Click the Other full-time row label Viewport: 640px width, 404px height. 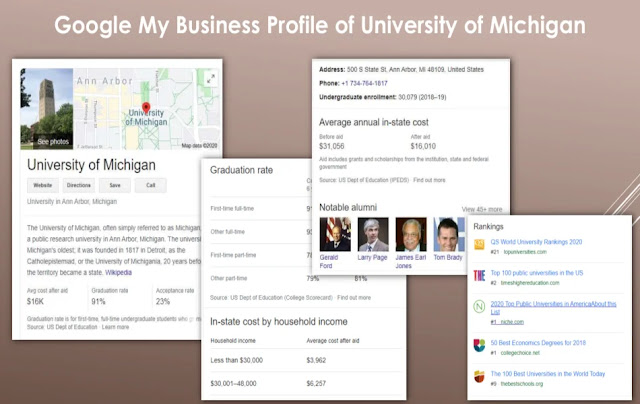(x=228, y=232)
